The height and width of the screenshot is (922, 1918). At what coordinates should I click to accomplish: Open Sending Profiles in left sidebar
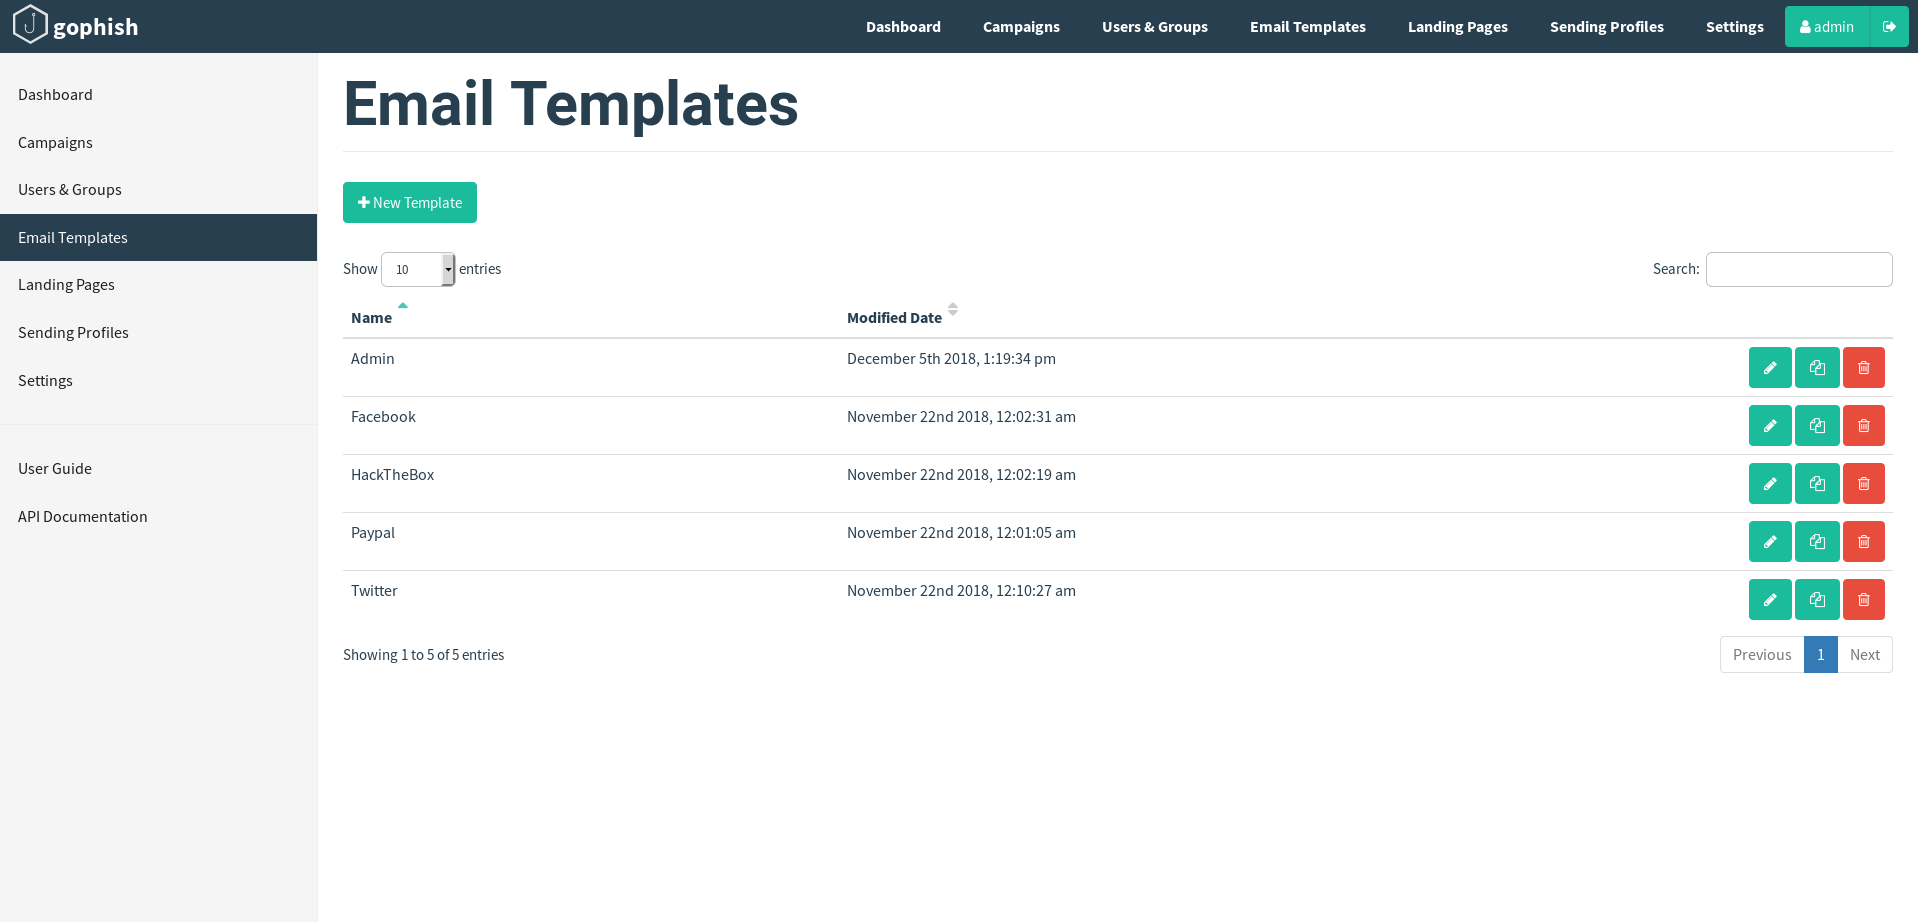(73, 333)
